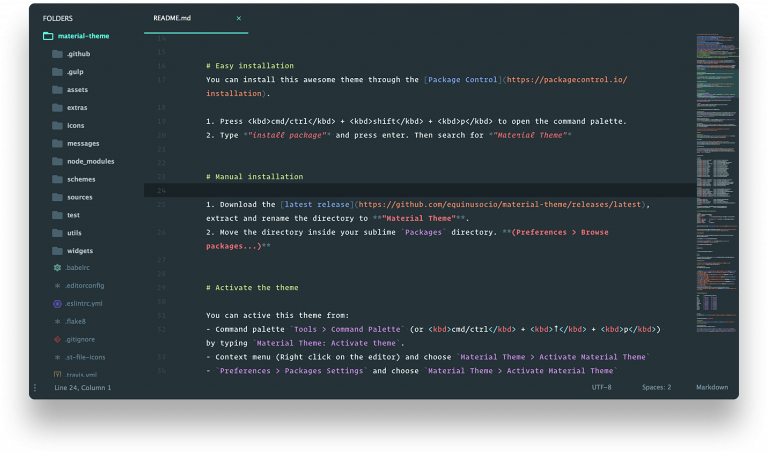This screenshot has height=454, width=768.
Task: Click the .st-file-icons file icon
Action: pyautogui.click(x=57, y=357)
